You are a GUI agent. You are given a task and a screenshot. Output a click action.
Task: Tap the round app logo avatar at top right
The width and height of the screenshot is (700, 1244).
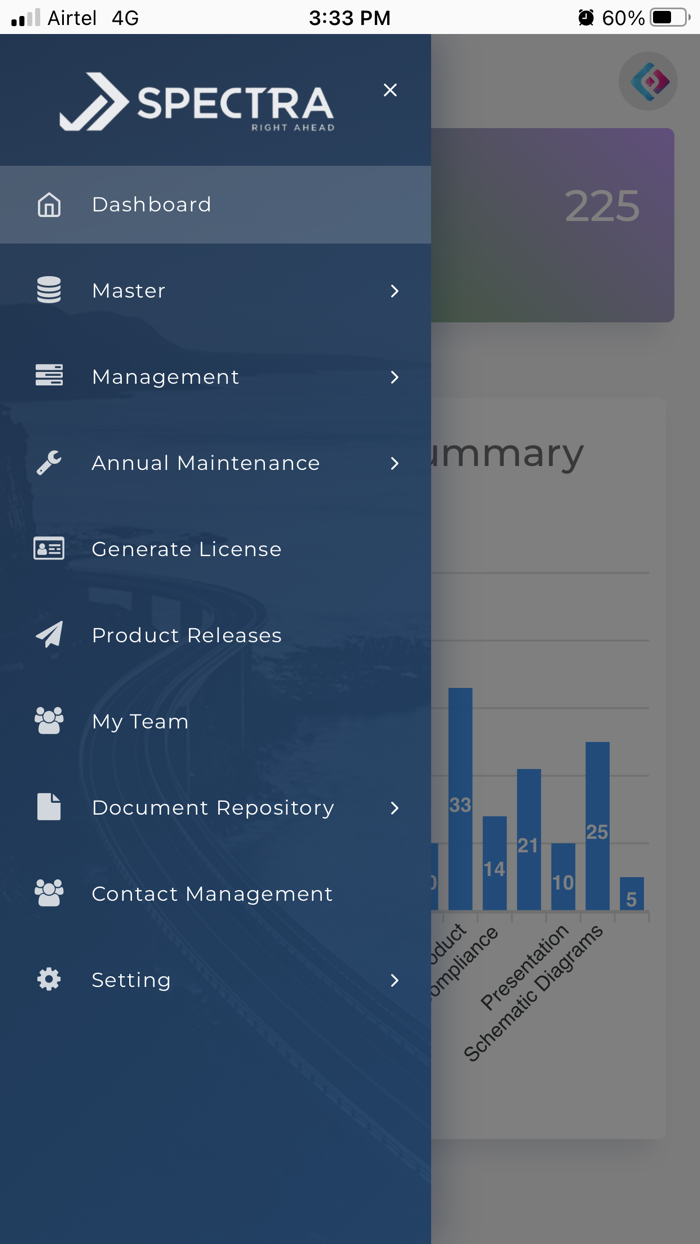click(648, 81)
